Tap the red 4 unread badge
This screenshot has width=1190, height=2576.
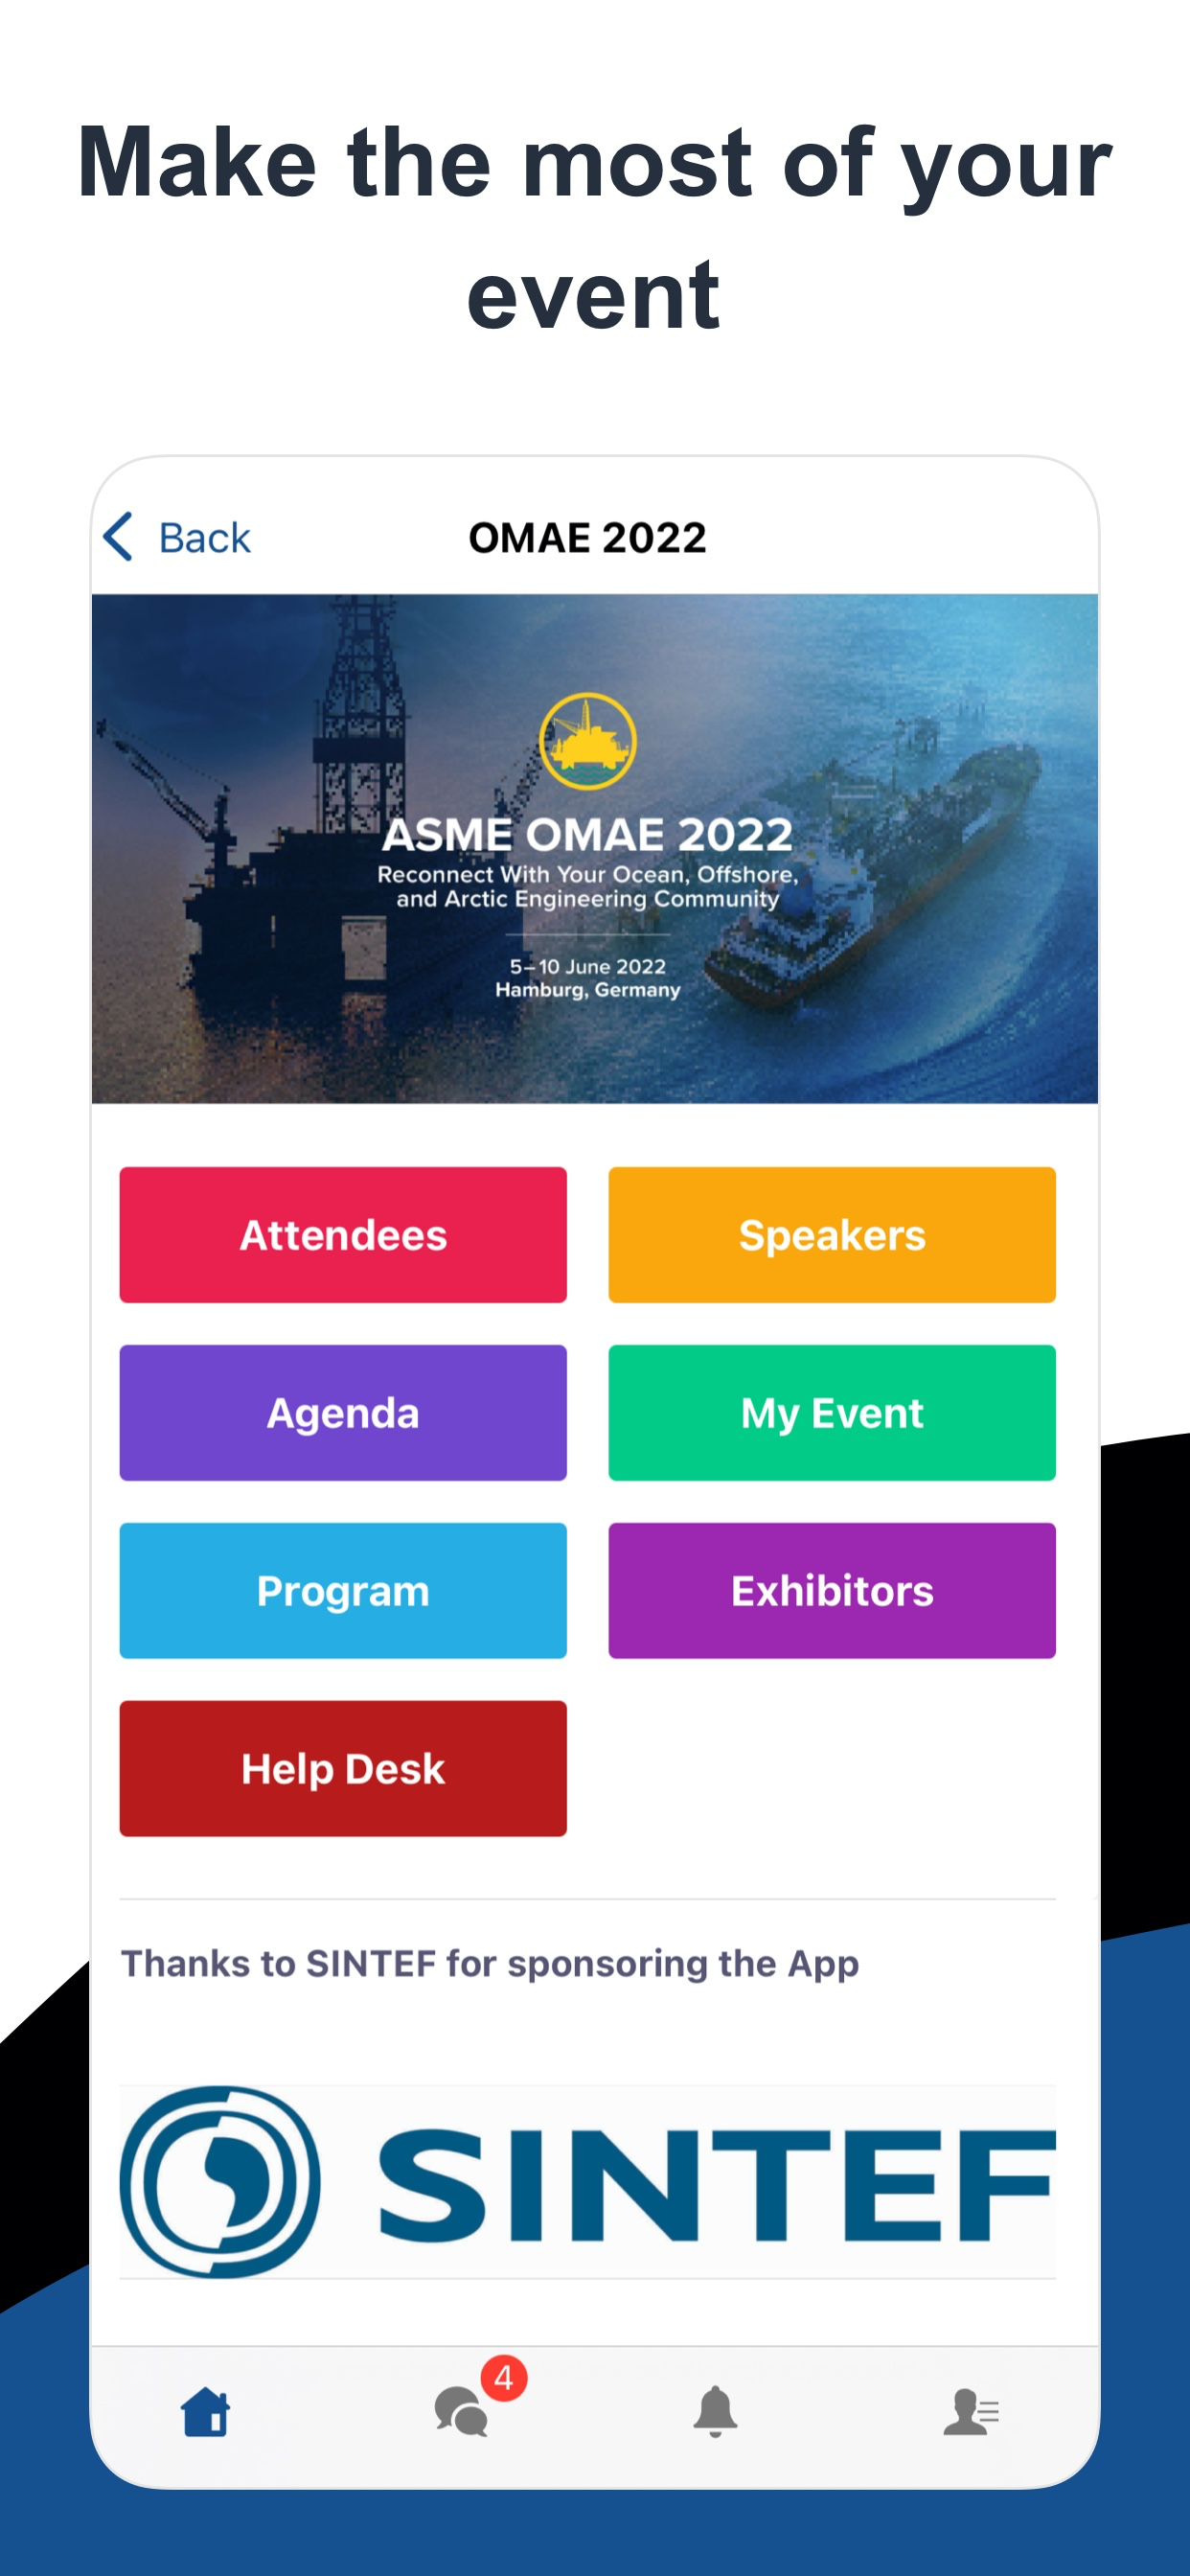click(x=504, y=2379)
